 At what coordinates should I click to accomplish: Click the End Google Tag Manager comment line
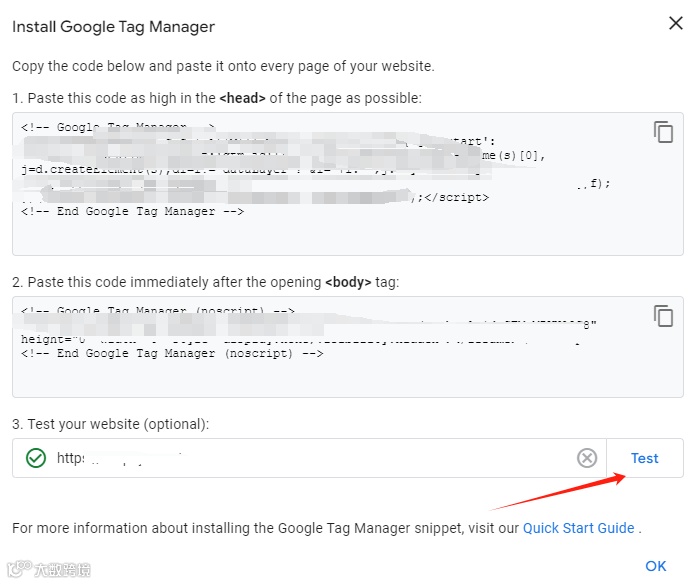coord(132,211)
